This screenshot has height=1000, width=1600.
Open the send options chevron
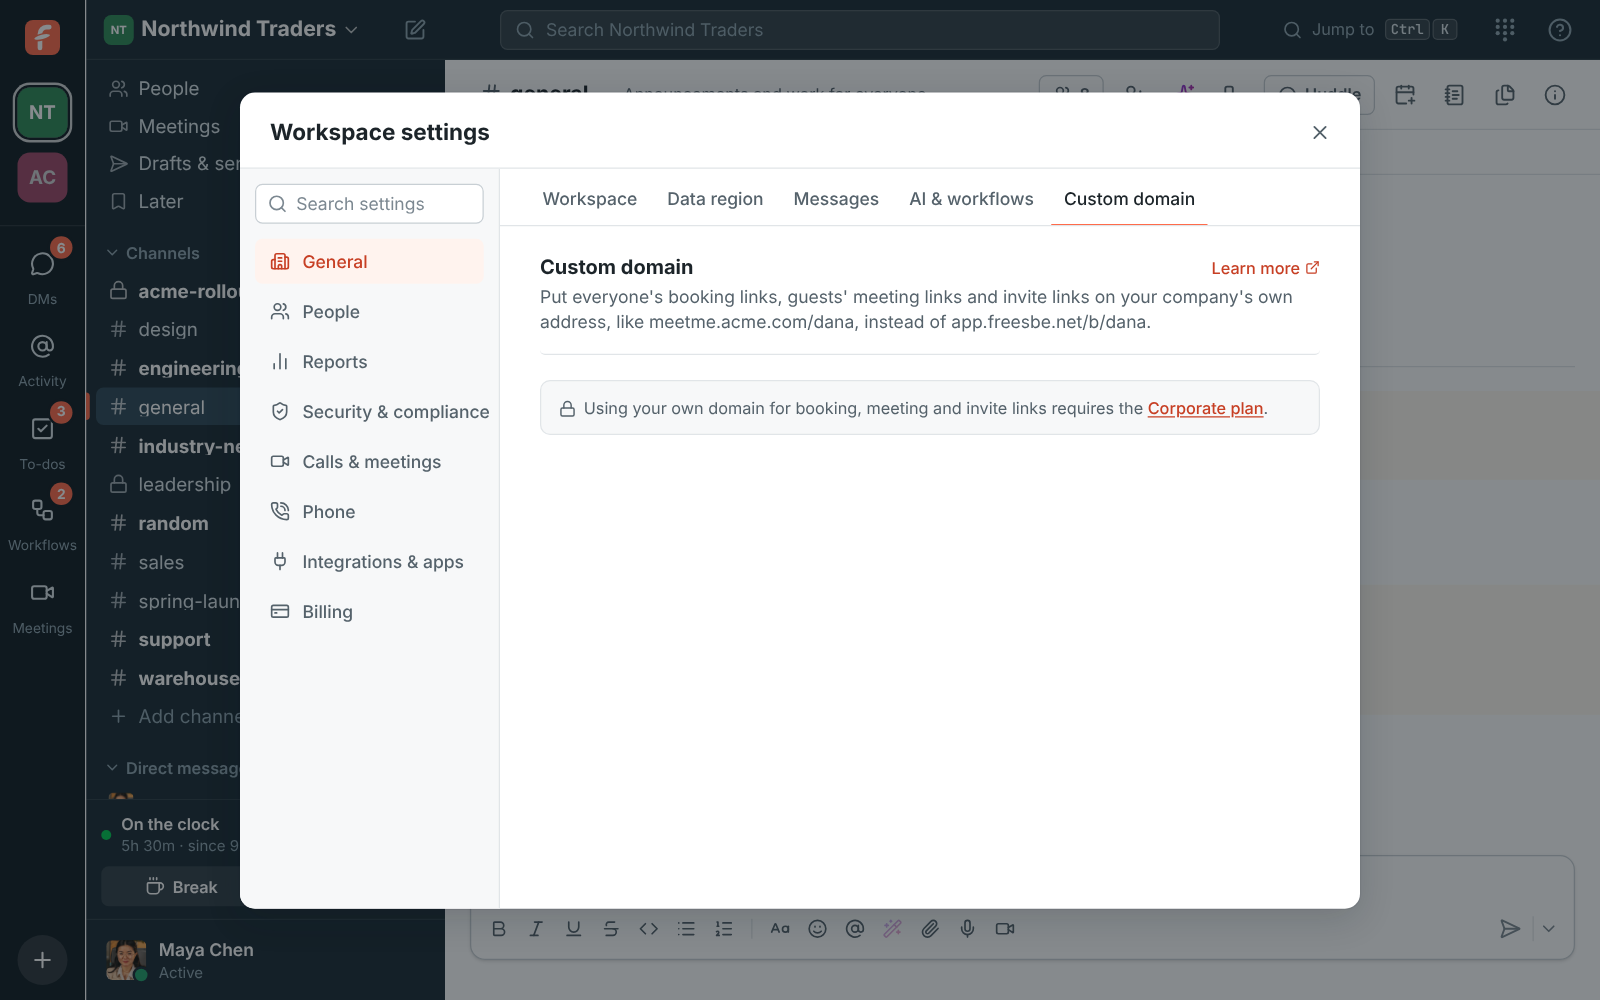click(1548, 929)
